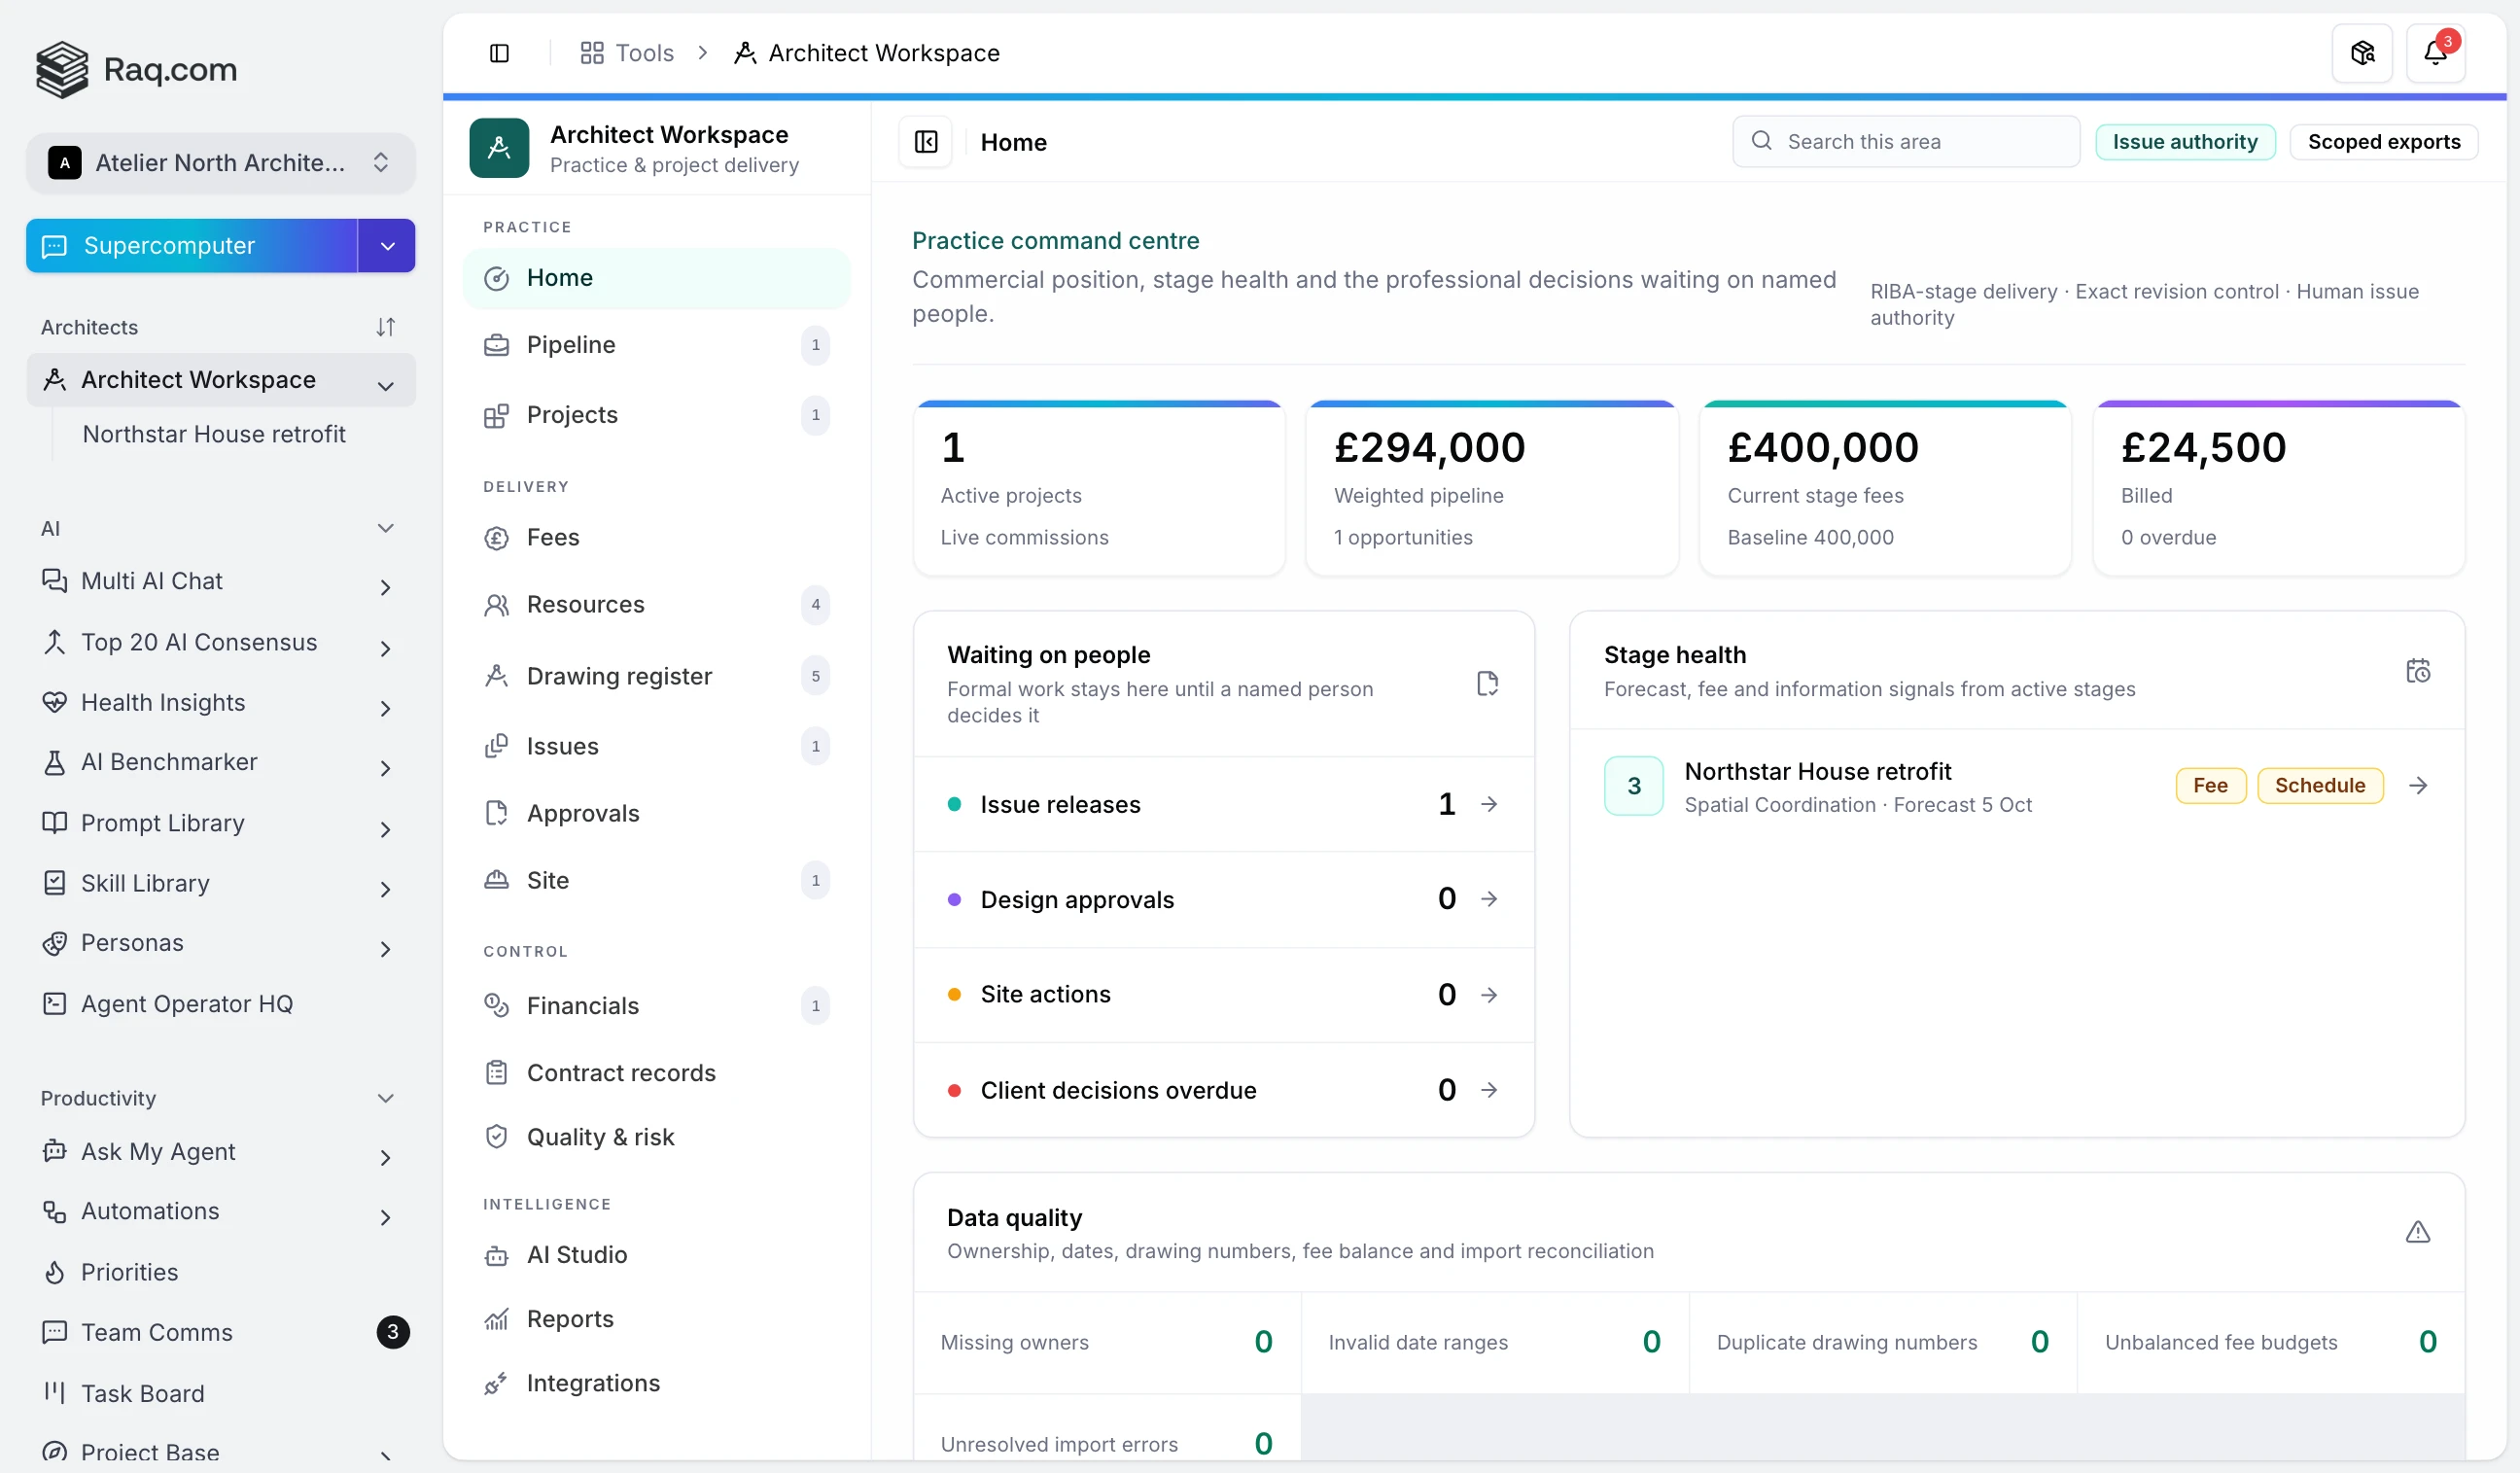Open Agent Operator HQ
This screenshot has height=1473, width=2520.
coord(220,1004)
